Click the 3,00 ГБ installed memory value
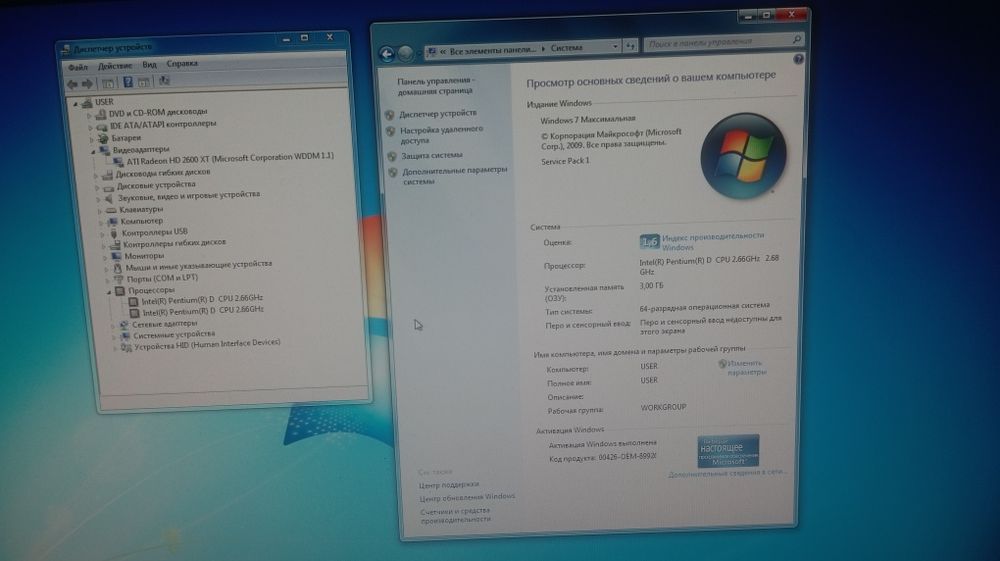The image size is (1000, 561). tap(652, 286)
